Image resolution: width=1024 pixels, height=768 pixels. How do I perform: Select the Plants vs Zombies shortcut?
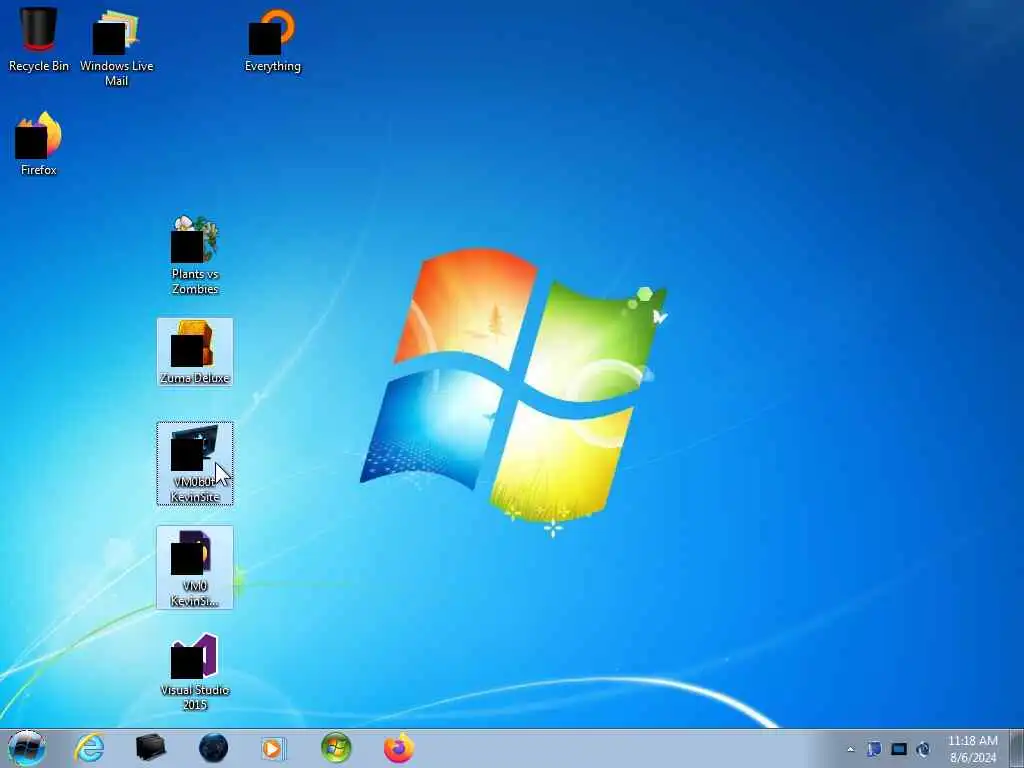pos(195,255)
